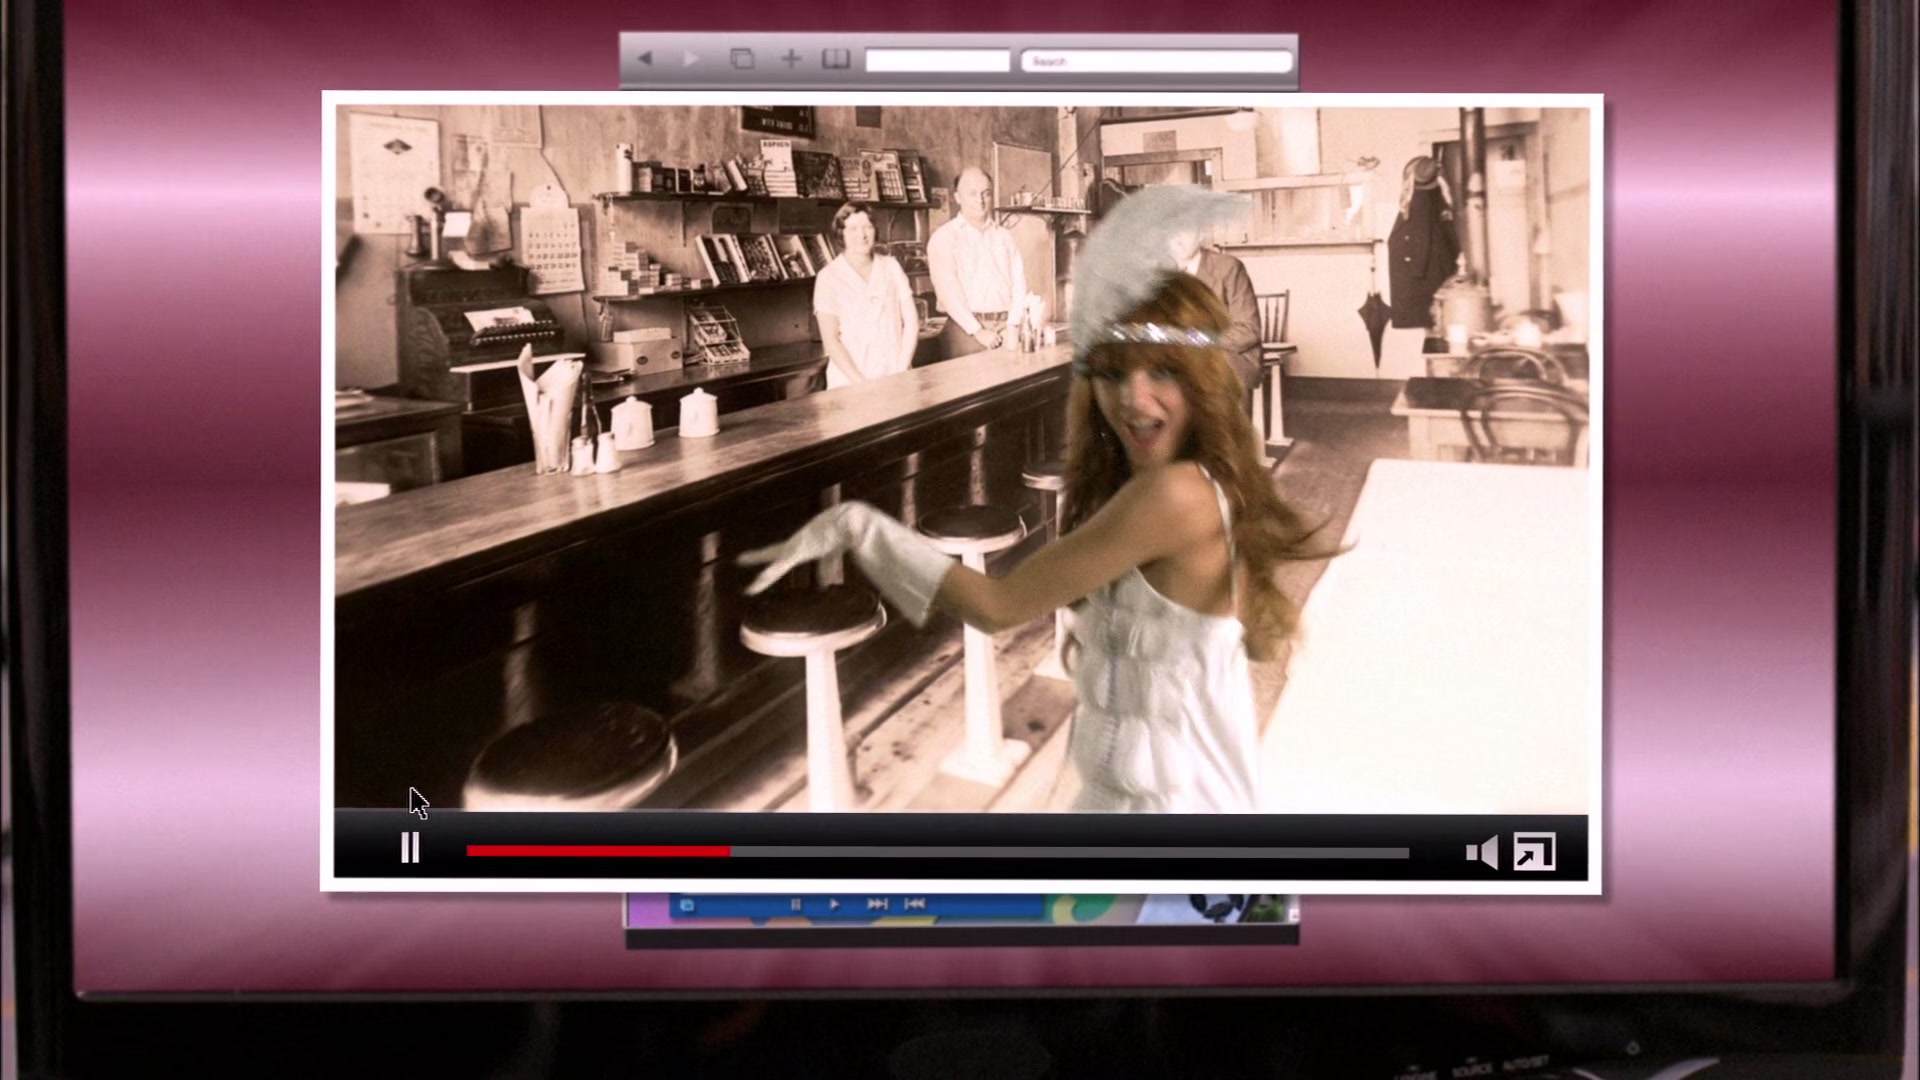Skip to next track in the background media bar
The width and height of the screenshot is (1920, 1080).
click(877, 904)
